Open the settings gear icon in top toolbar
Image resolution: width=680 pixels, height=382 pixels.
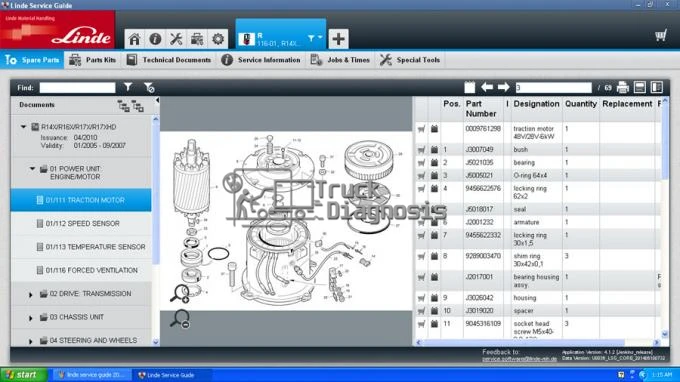point(218,39)
